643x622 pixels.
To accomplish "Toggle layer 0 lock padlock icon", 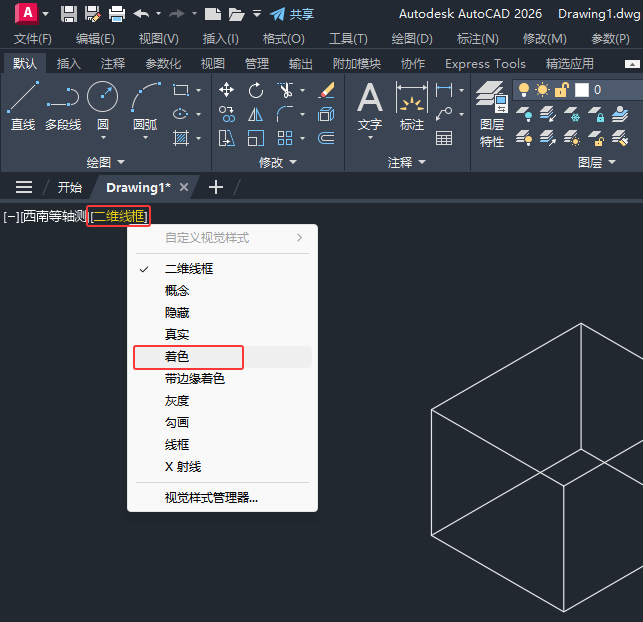I will click(x=562, y=90).
